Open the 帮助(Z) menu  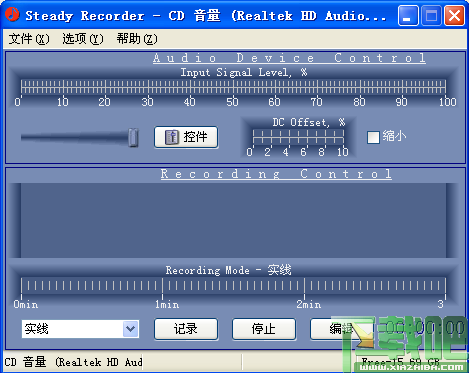click(137, 39)
